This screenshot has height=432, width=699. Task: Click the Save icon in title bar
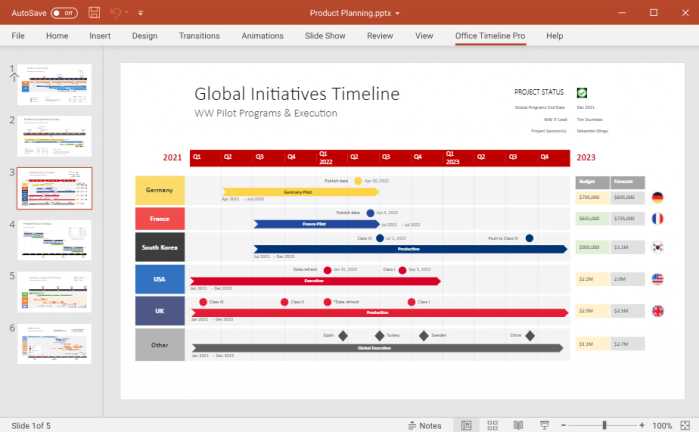pos(94,13)
